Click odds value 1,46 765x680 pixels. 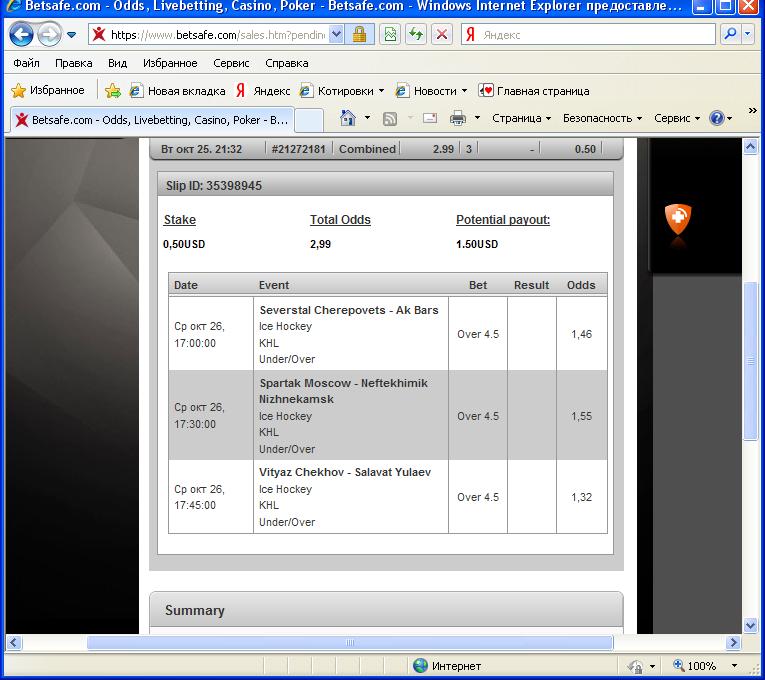pyautogui.click(x=582, y=334)
